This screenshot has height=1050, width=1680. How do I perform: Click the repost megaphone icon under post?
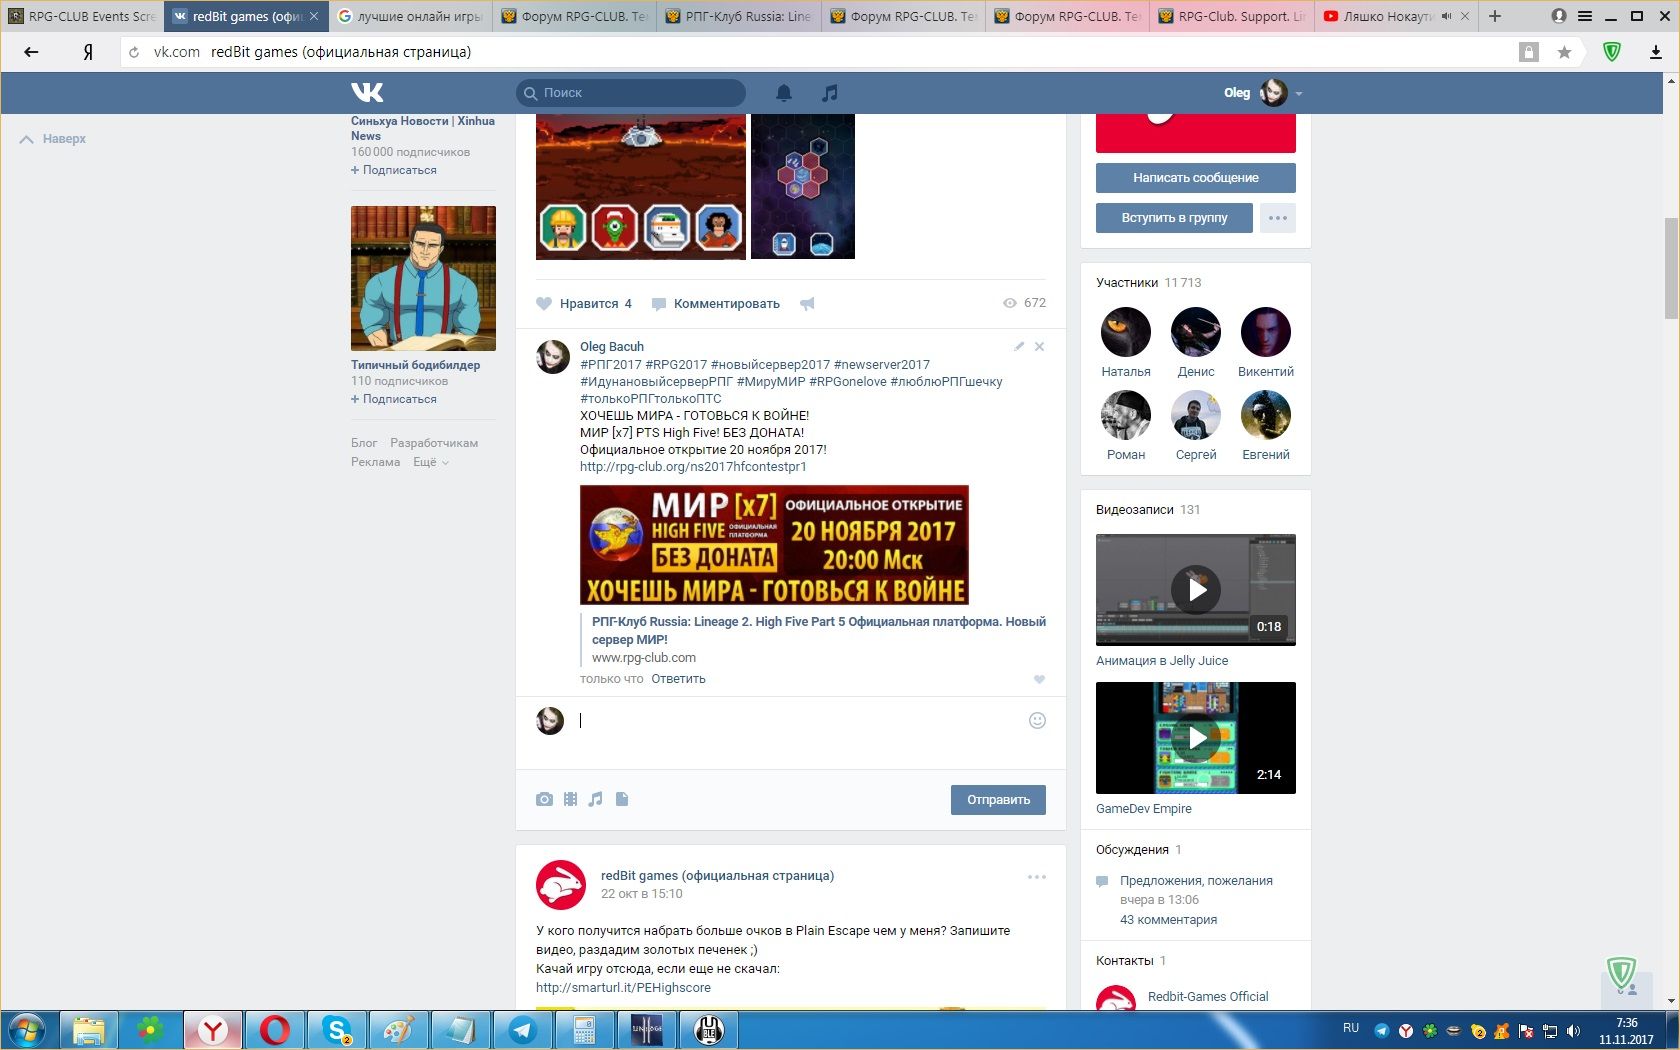(807, 304)
